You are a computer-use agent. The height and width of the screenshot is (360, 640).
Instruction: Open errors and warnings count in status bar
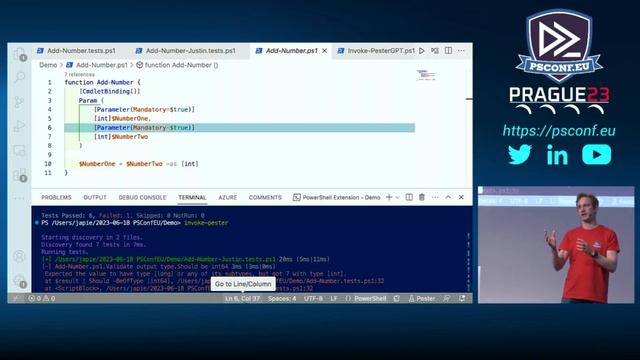tap(42, 298)
